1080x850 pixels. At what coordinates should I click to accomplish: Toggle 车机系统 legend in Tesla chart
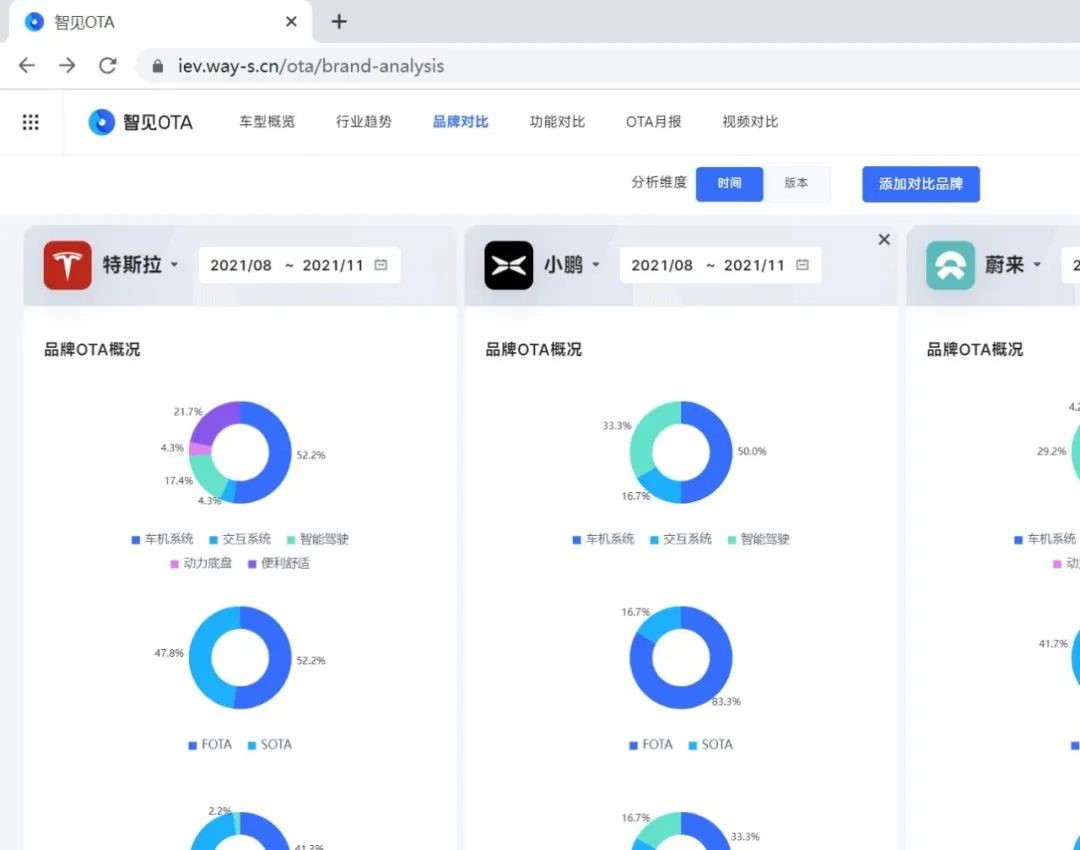[x=162, y=539]
